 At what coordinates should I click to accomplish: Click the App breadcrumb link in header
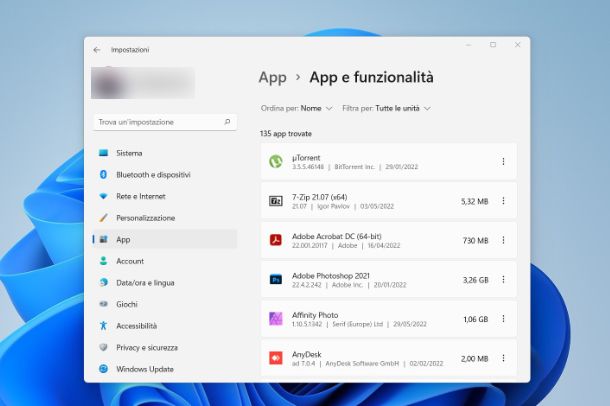tap(272, 77)
